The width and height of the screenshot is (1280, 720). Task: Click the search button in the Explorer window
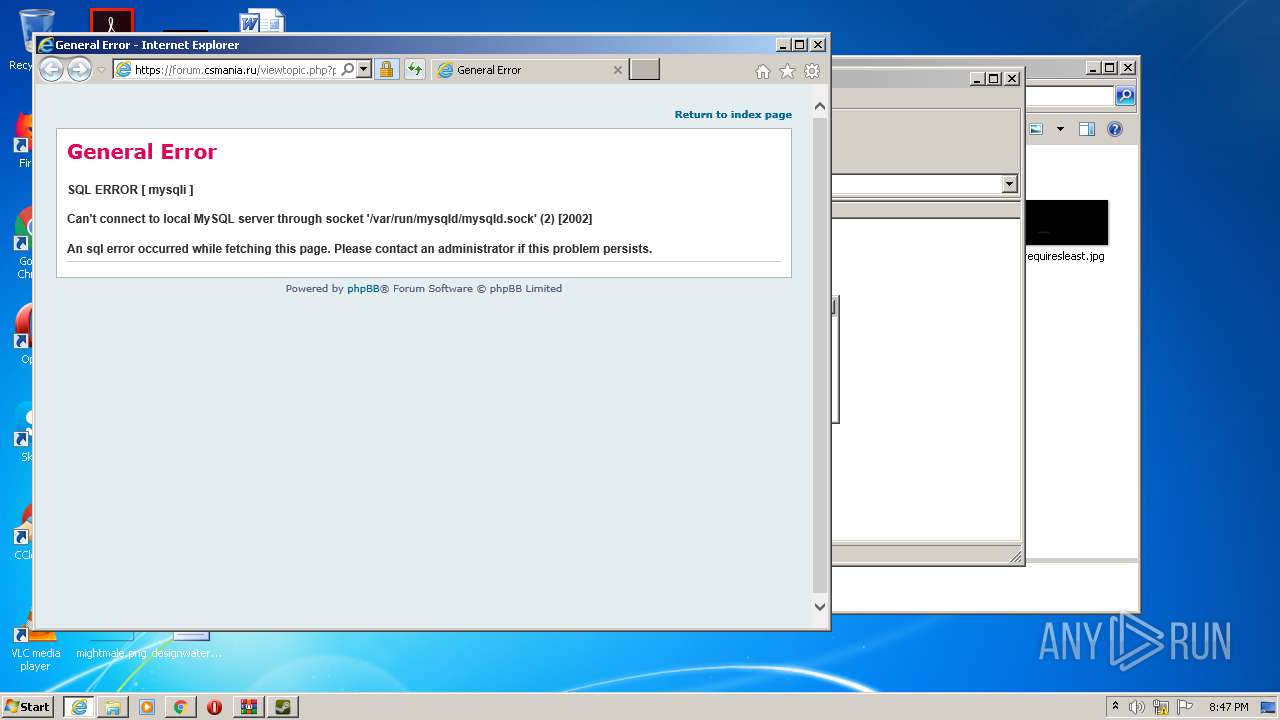tap(1125, 96)
